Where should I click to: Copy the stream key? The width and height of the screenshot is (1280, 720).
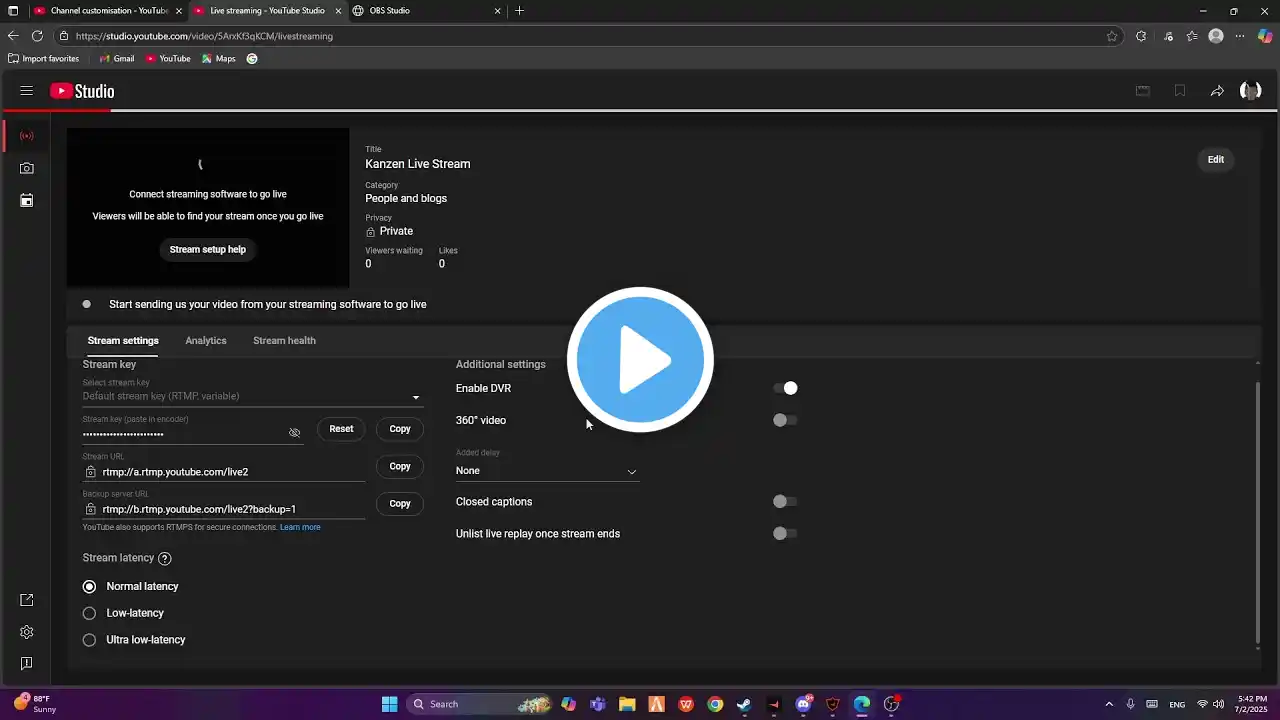[400, 429]
